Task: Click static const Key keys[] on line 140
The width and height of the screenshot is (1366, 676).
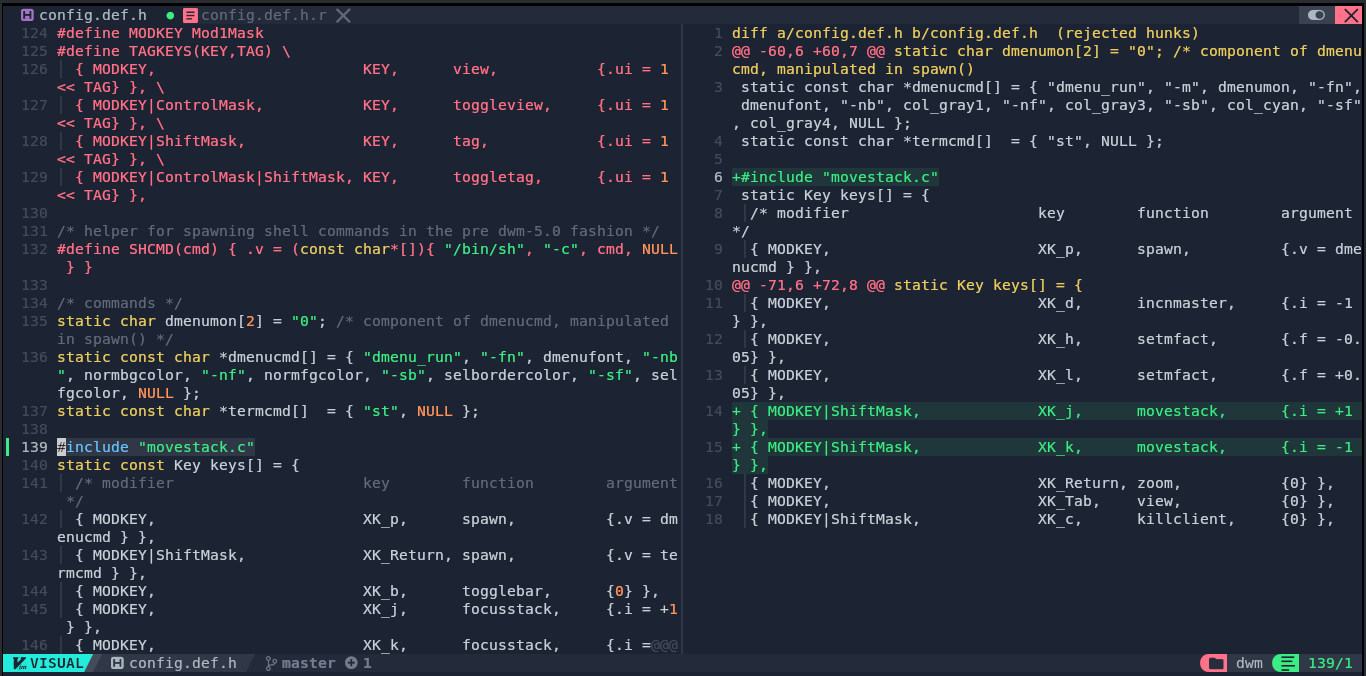Action: pos(178,465)
